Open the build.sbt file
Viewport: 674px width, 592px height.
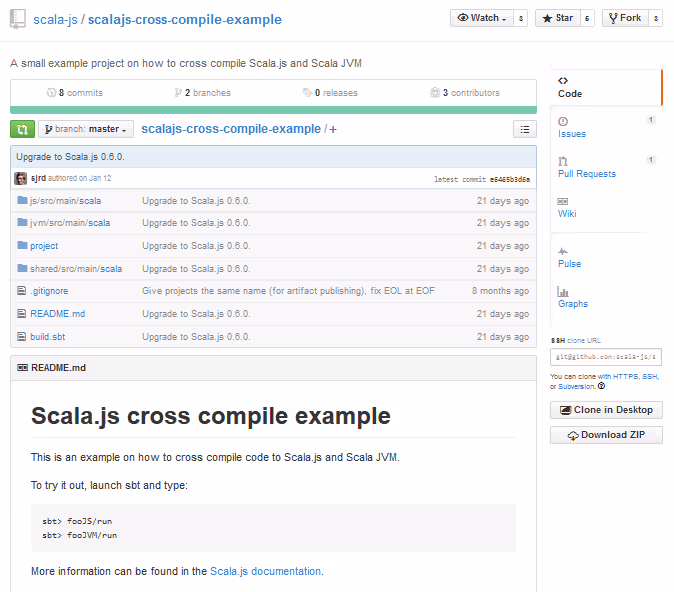click(48, 337)
